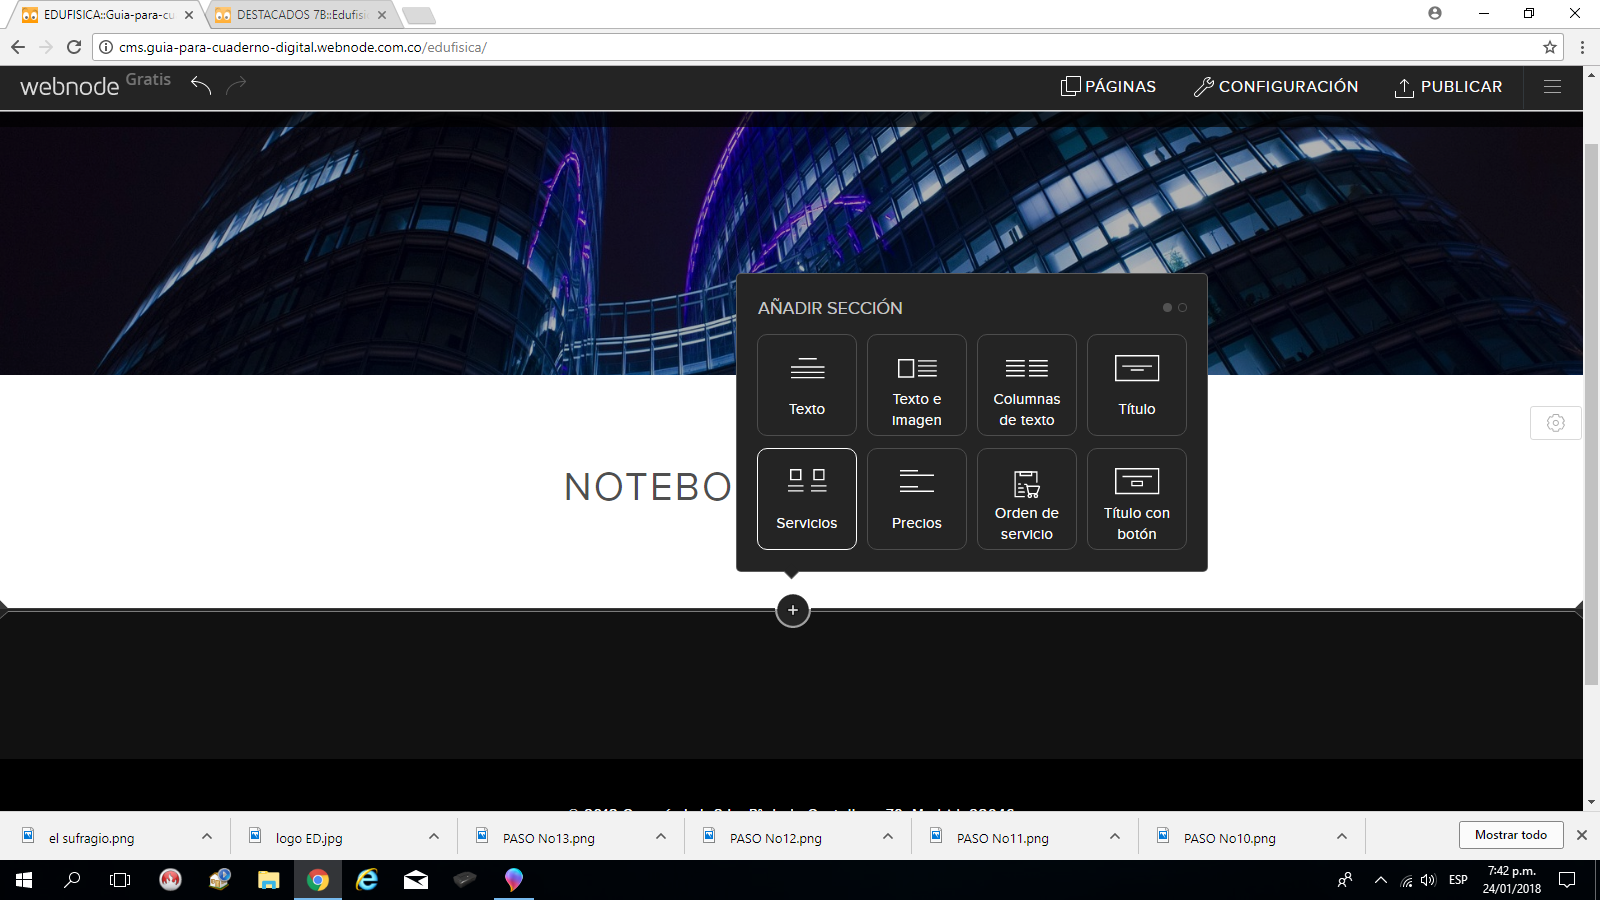1600x900 pixels.
Task: Click Mostrar todo downloads button
Action: click(1511, 835)
